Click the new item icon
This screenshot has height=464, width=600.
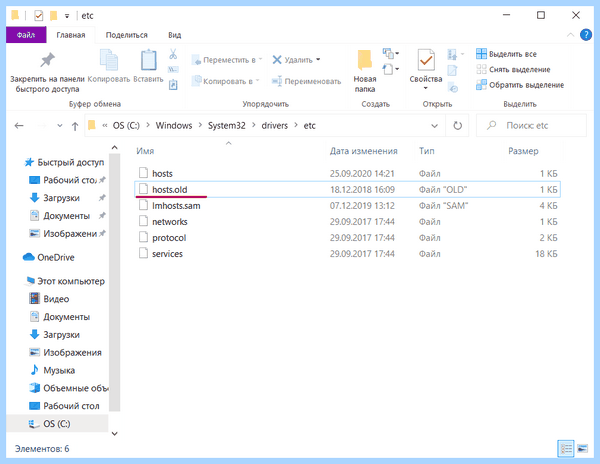[388, 54]
